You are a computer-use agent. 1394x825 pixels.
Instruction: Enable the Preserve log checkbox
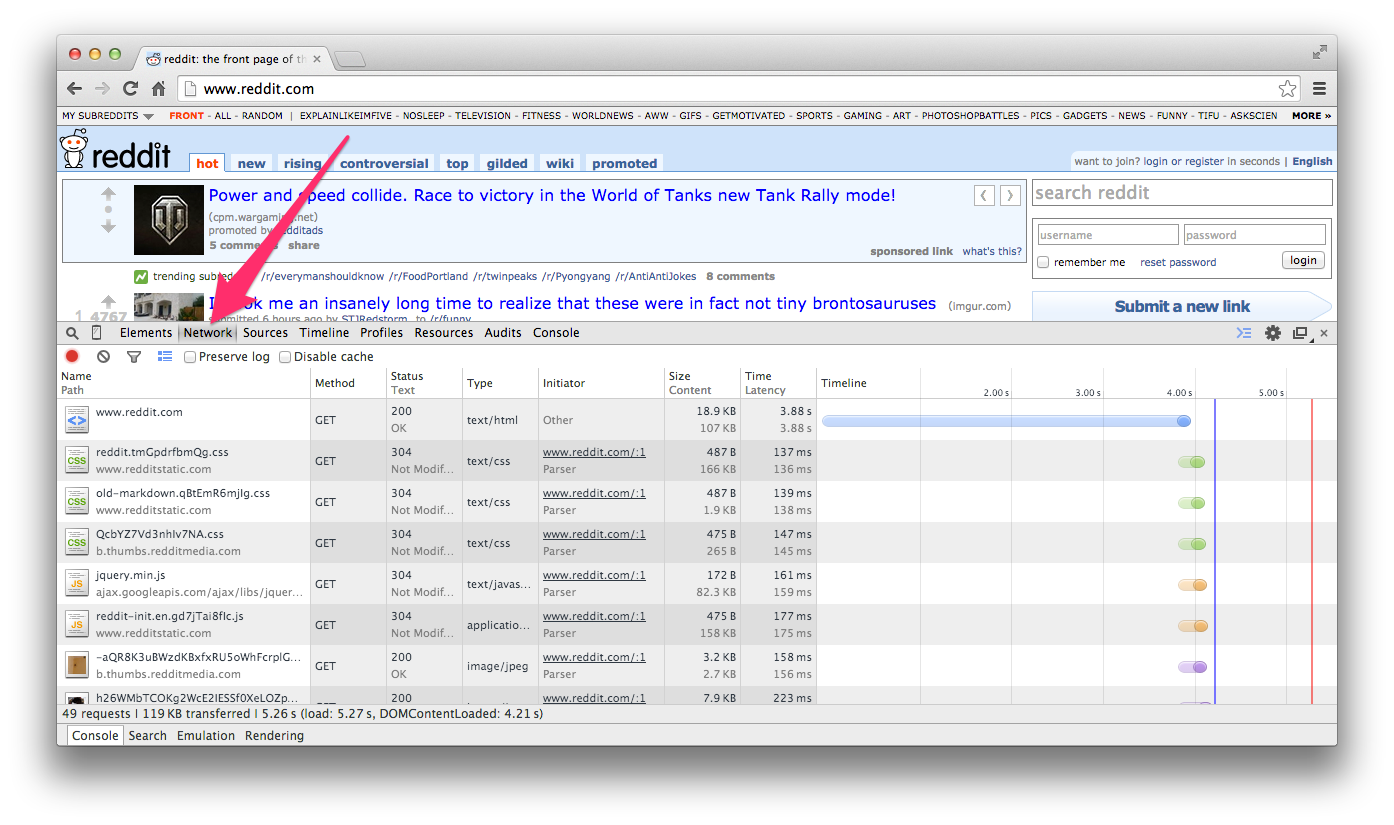(x=190, y=357)
